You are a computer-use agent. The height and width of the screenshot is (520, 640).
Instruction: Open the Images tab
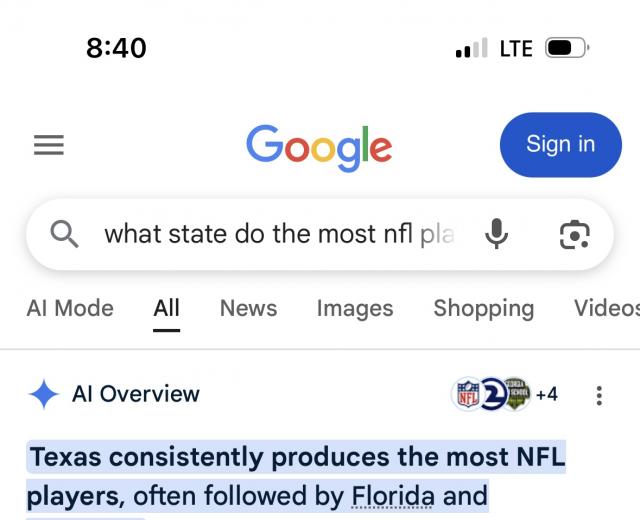[x=355, y=308]
